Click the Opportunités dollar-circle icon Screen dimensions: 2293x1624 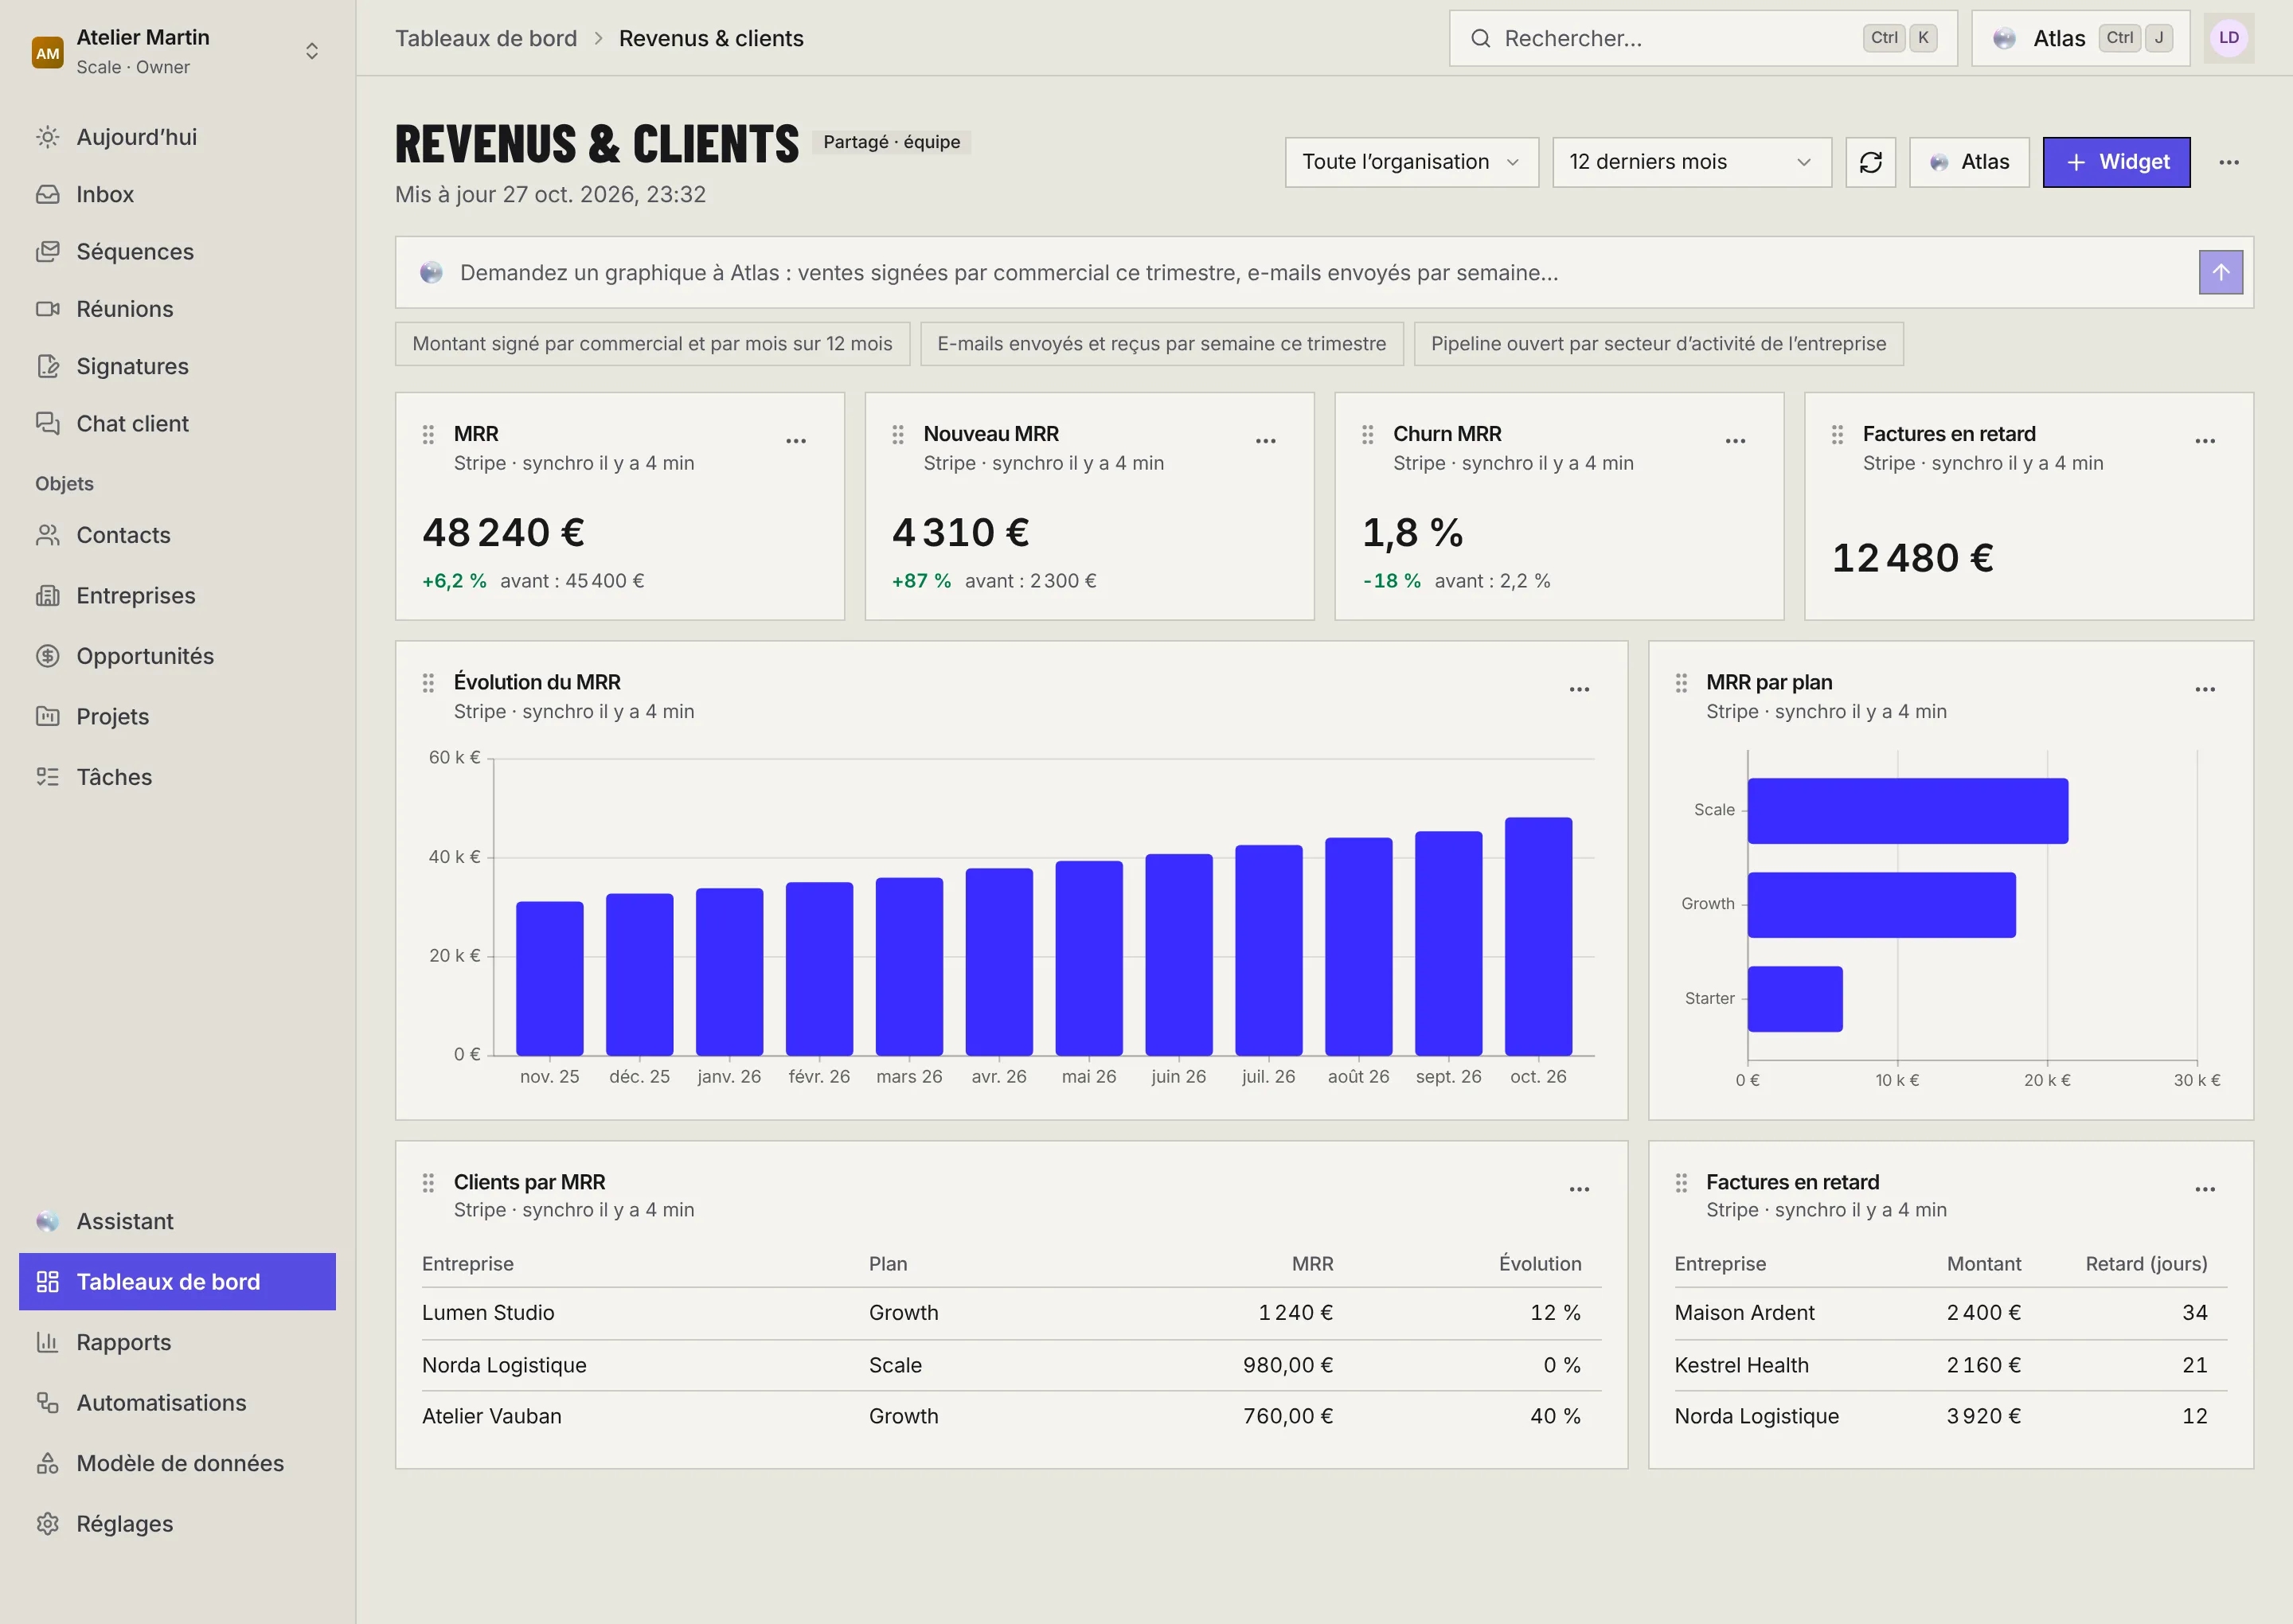[x=47, y=656]
